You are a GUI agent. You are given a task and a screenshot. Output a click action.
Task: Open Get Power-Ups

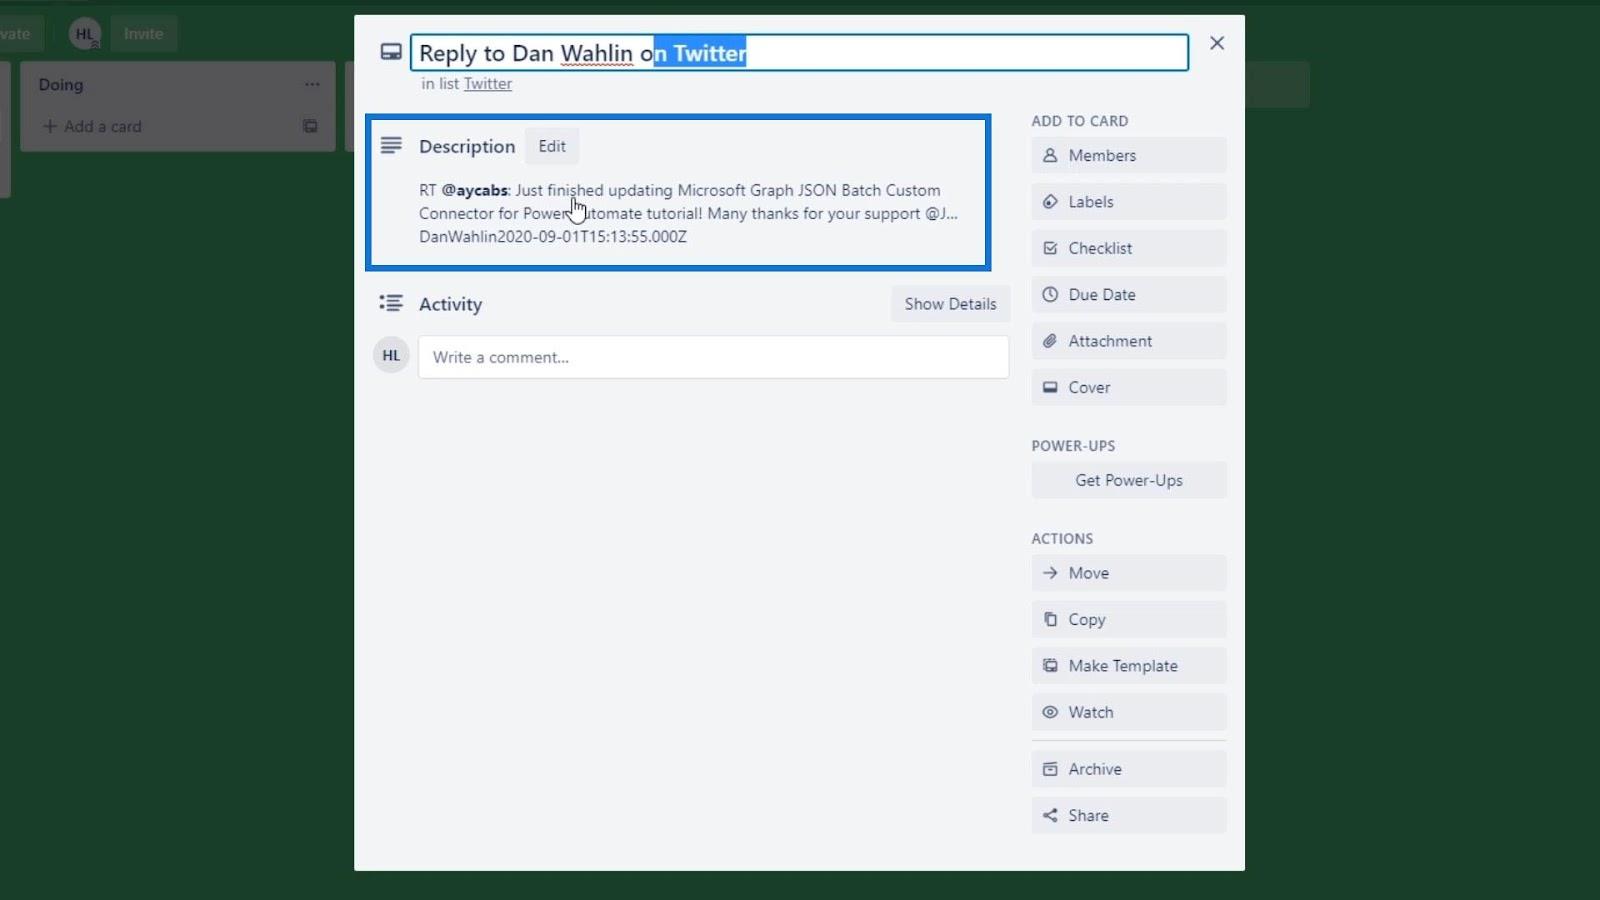click(x=1129, y=480)
